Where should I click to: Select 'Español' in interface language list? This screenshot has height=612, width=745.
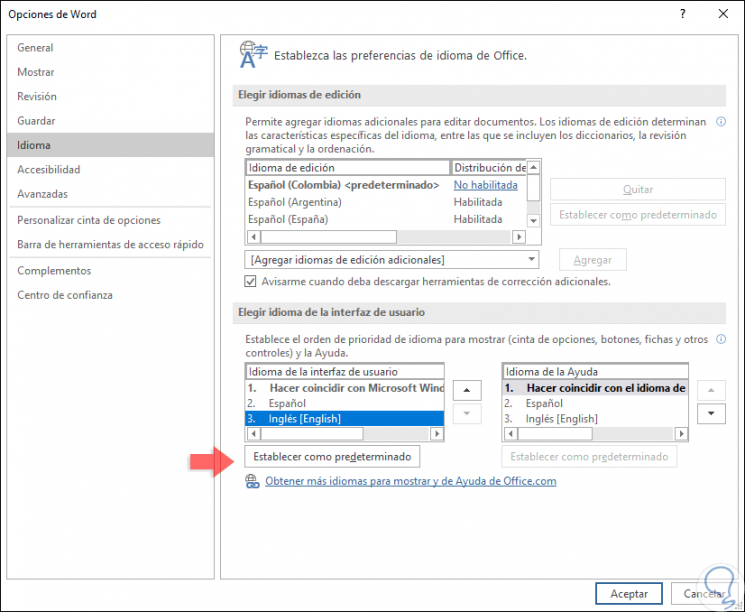[x=345, y=403]
